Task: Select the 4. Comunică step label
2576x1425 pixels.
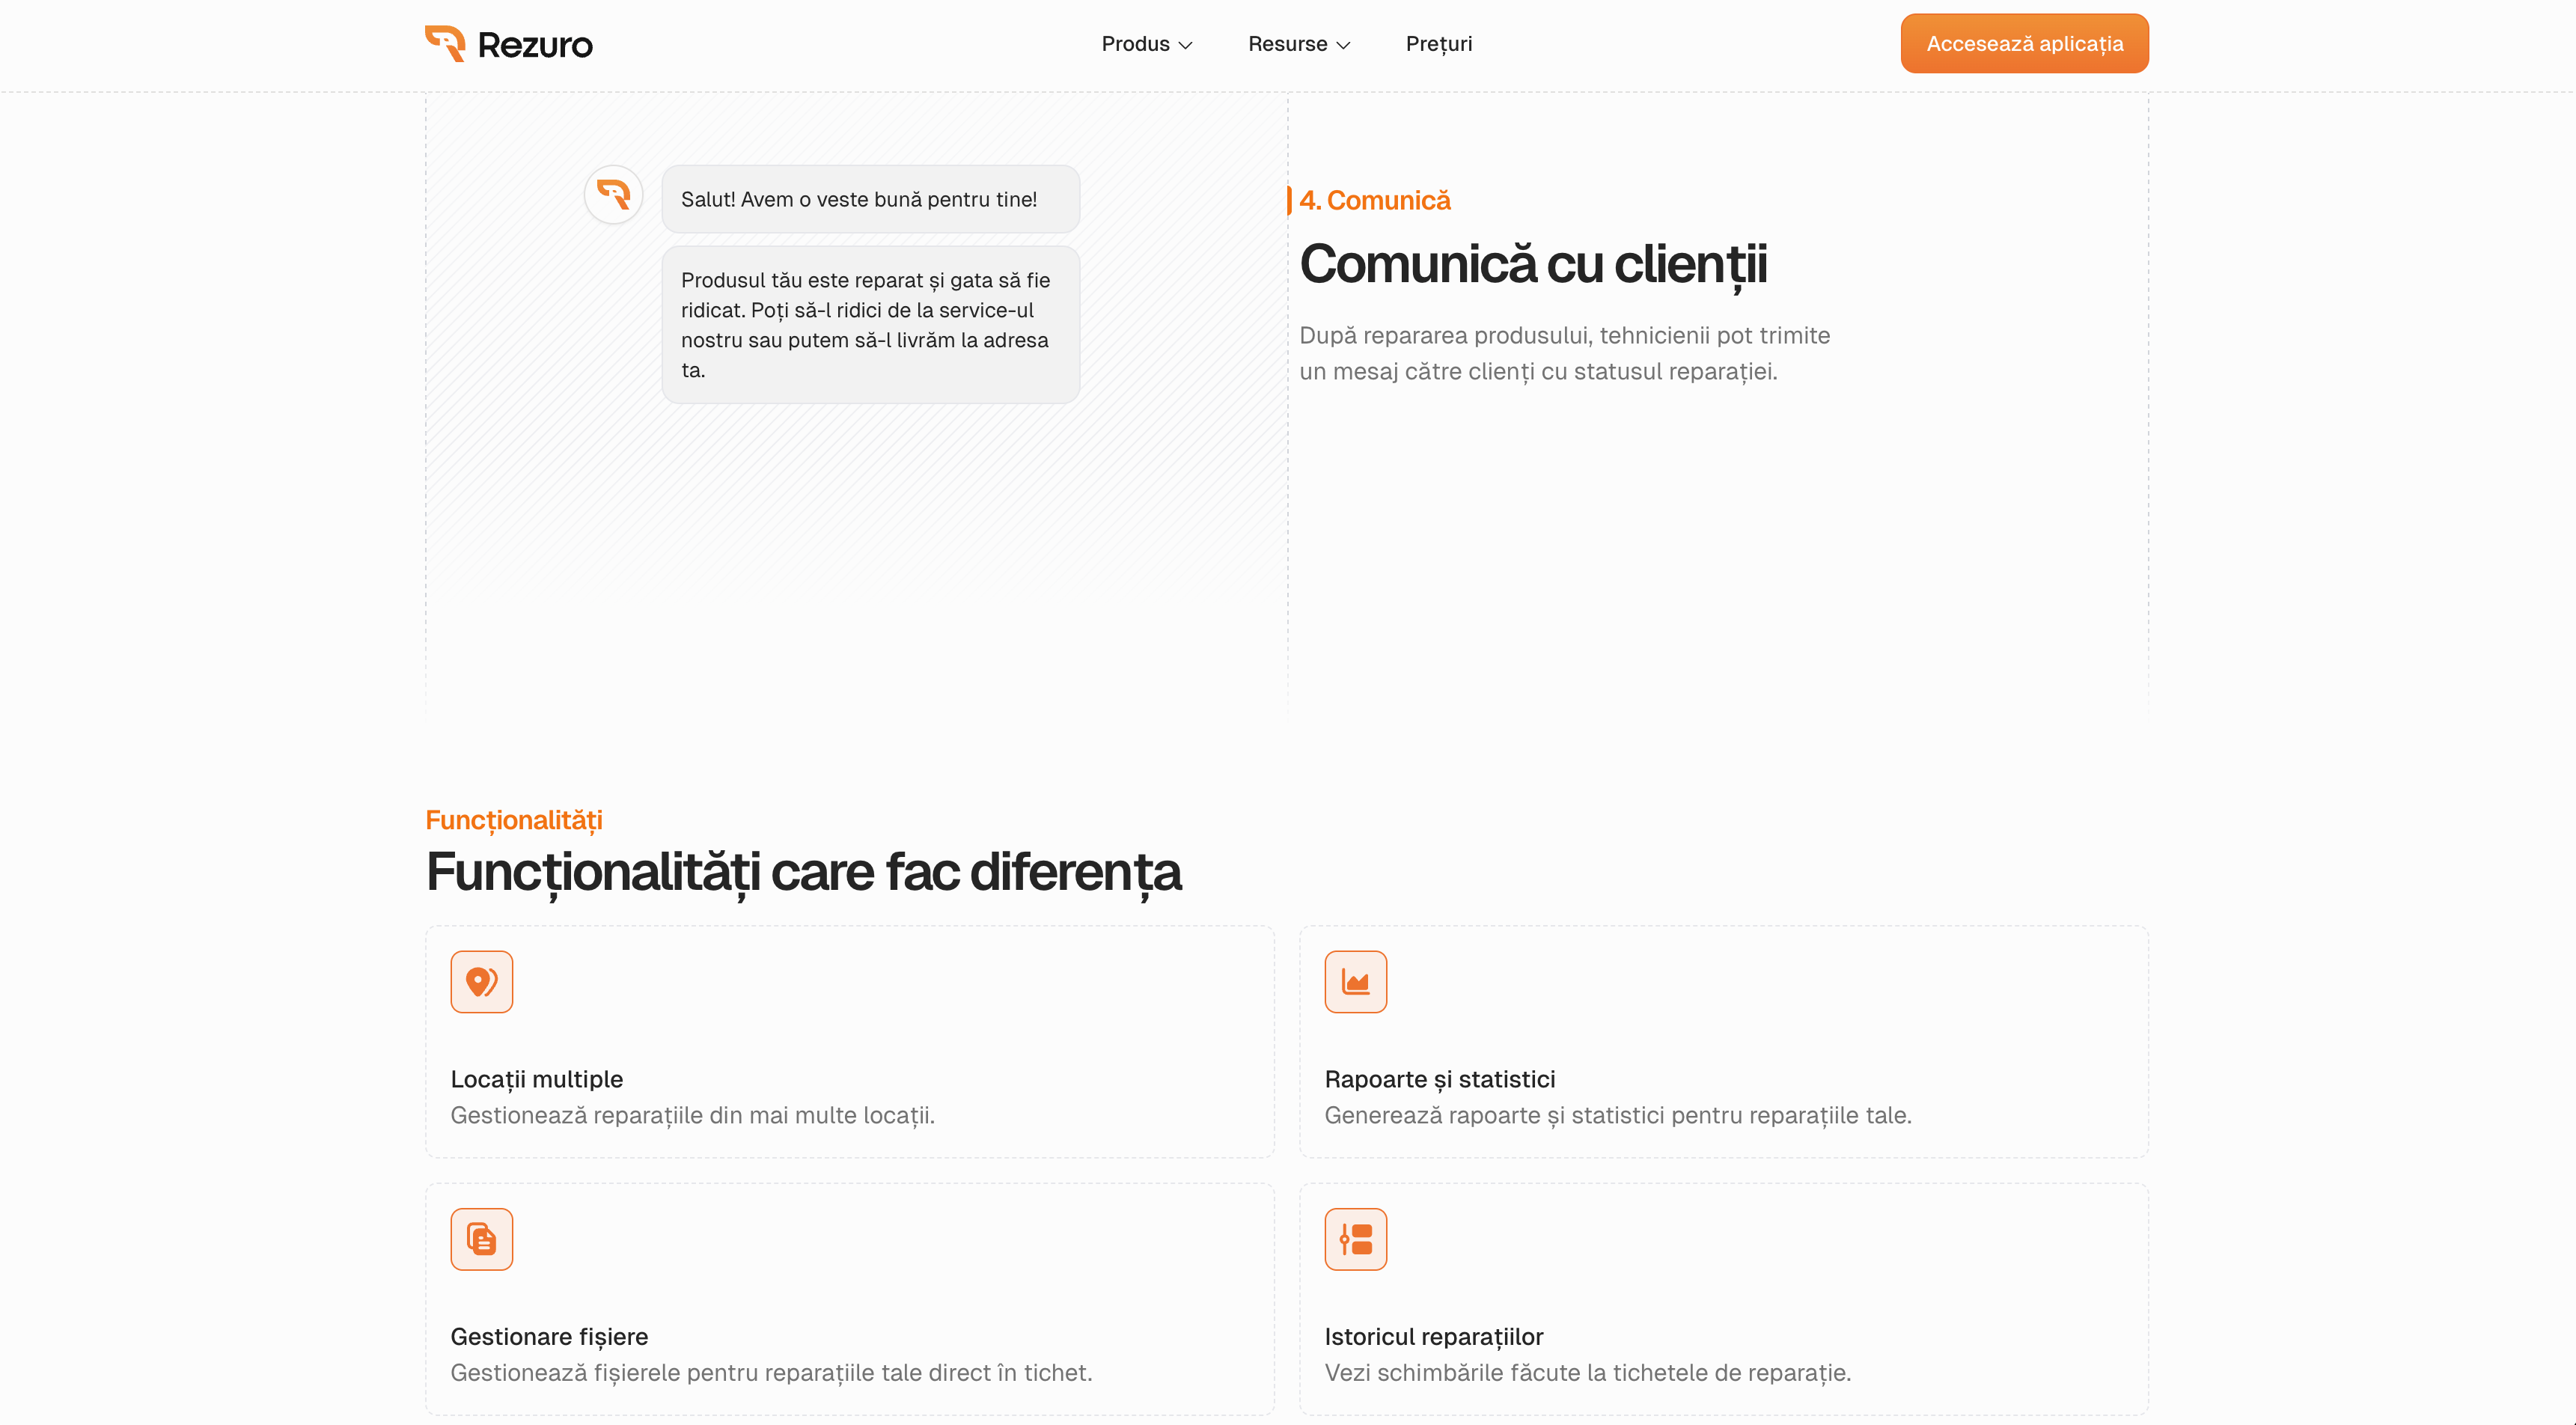Action: (x=1374, y=200)
